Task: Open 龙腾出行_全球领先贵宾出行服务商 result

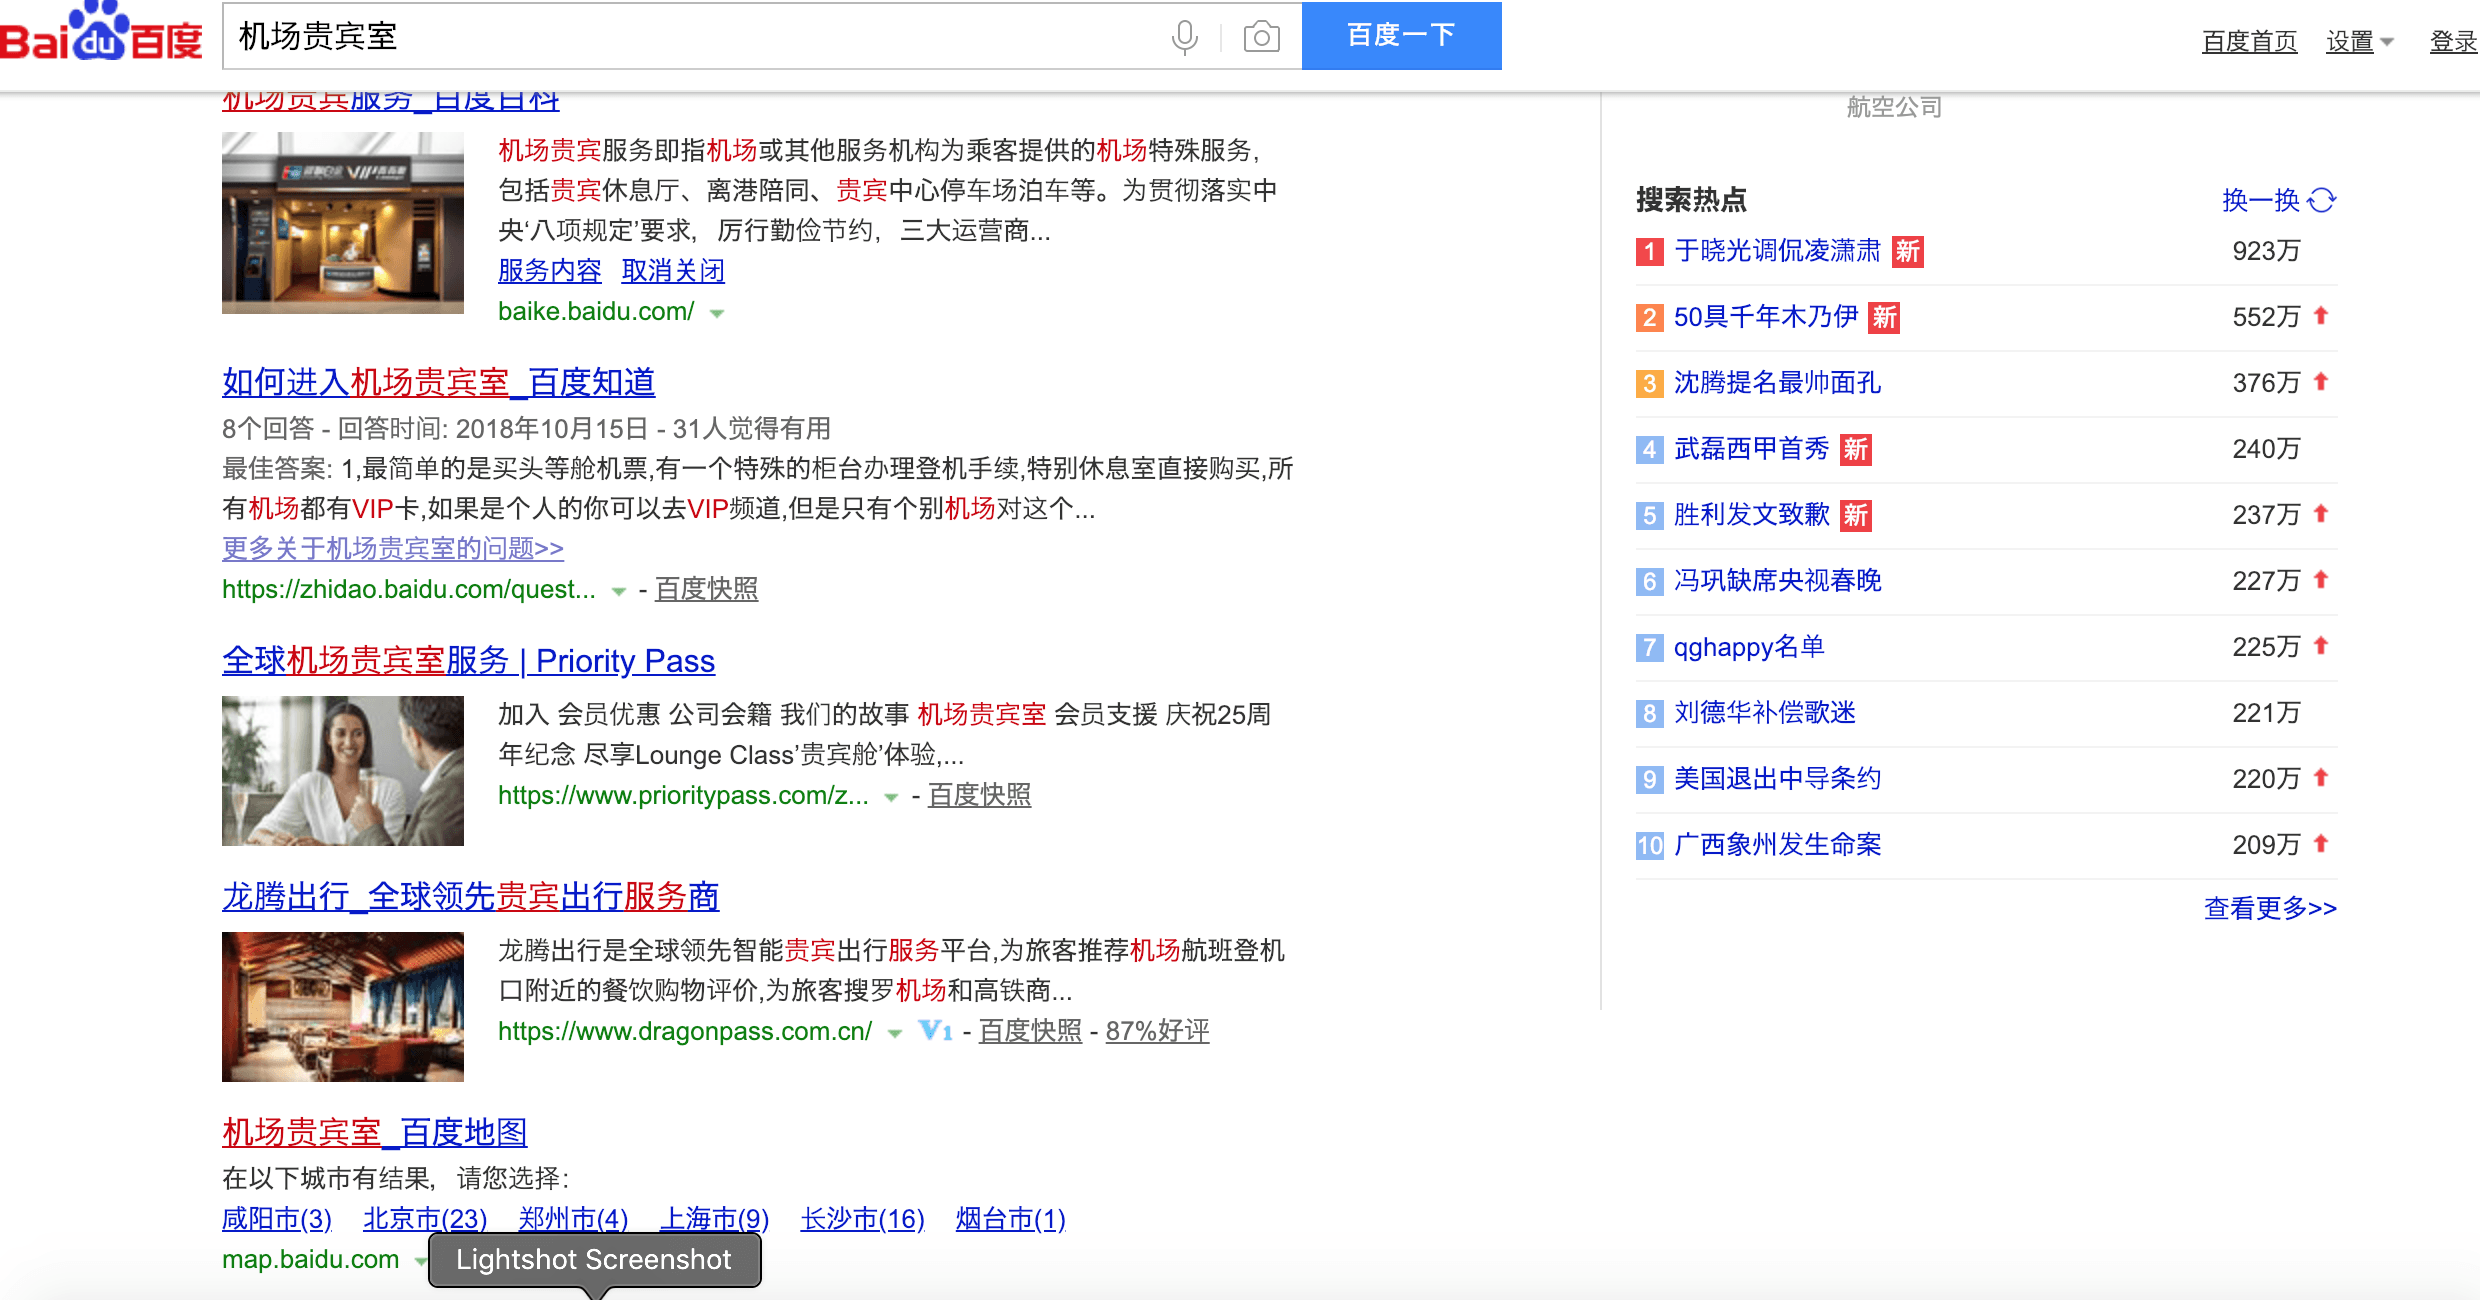Action: [470, 896]
